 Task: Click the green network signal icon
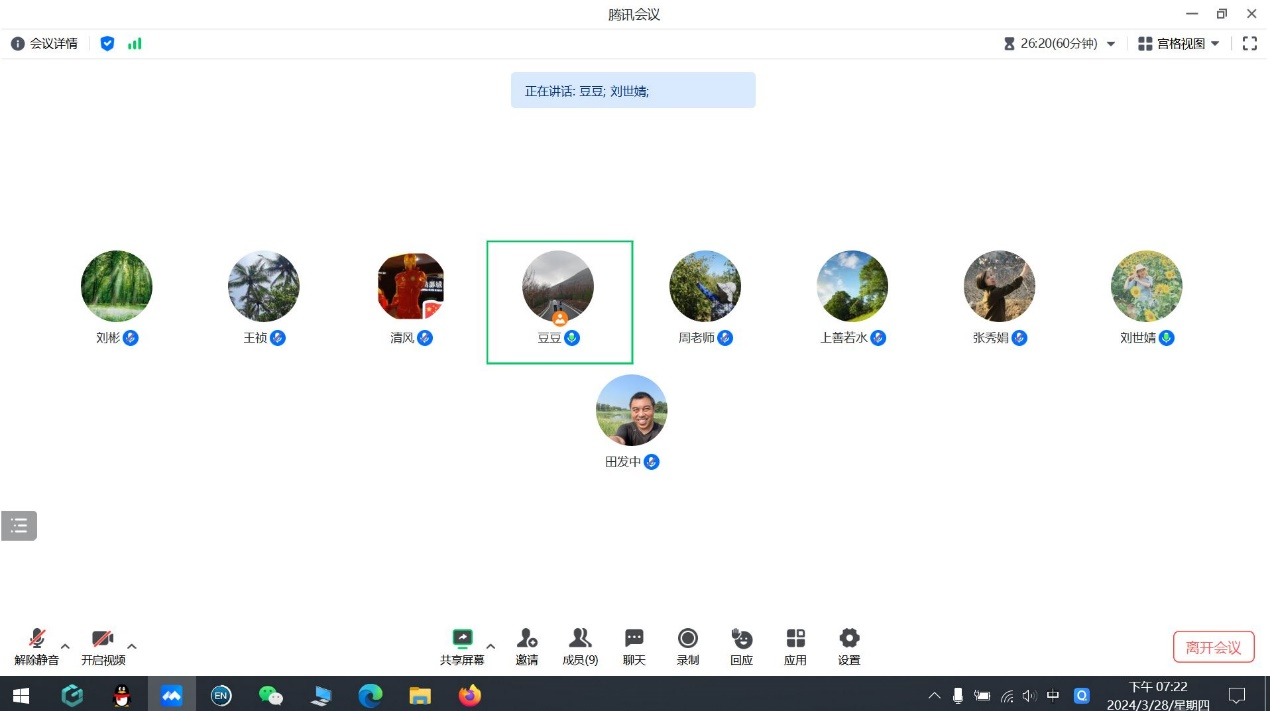point(135,44)
